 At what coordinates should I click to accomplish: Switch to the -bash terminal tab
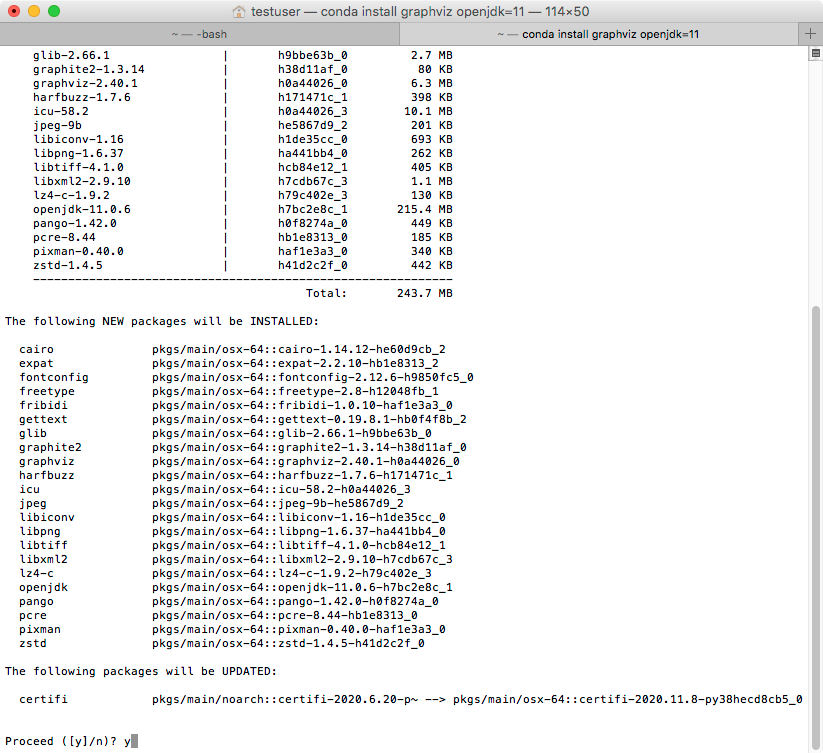tap(199, 34)
